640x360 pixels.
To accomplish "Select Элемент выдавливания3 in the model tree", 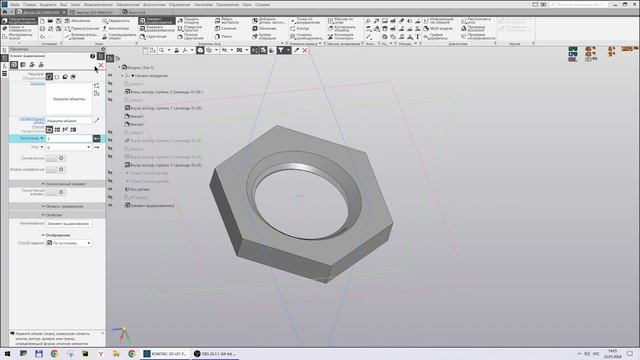I will pos(149,205).
